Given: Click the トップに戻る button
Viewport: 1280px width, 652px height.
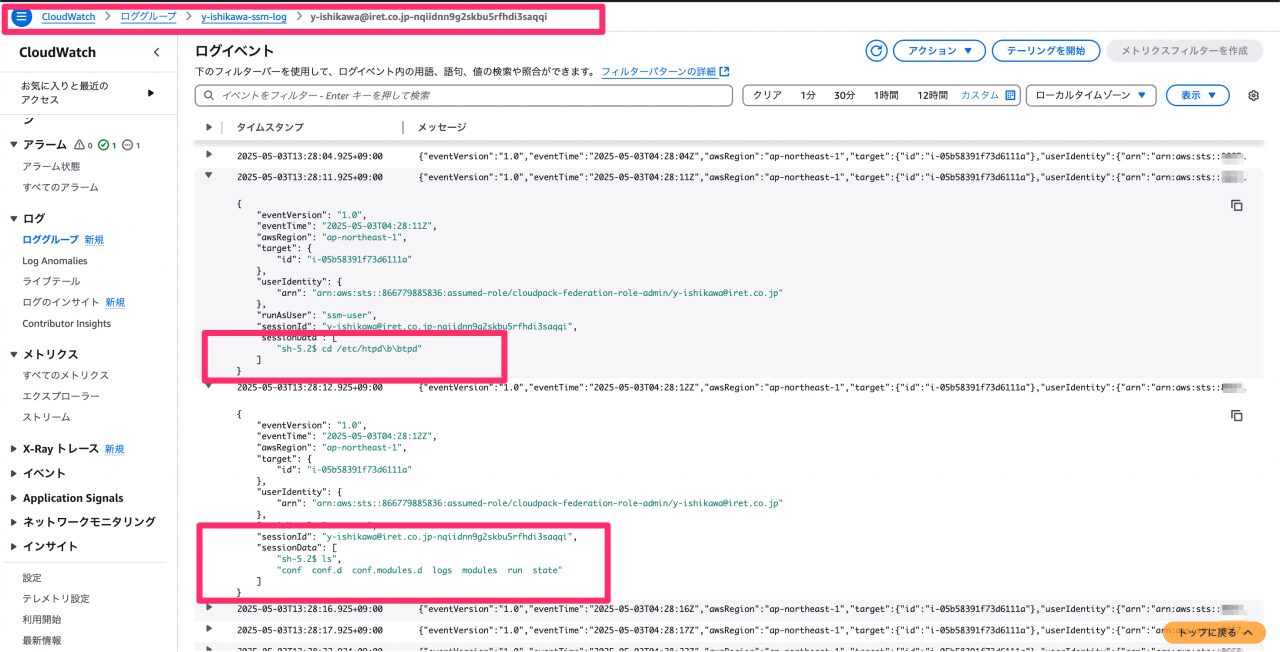Looking at the screenshot, I should pos(1214,633).
